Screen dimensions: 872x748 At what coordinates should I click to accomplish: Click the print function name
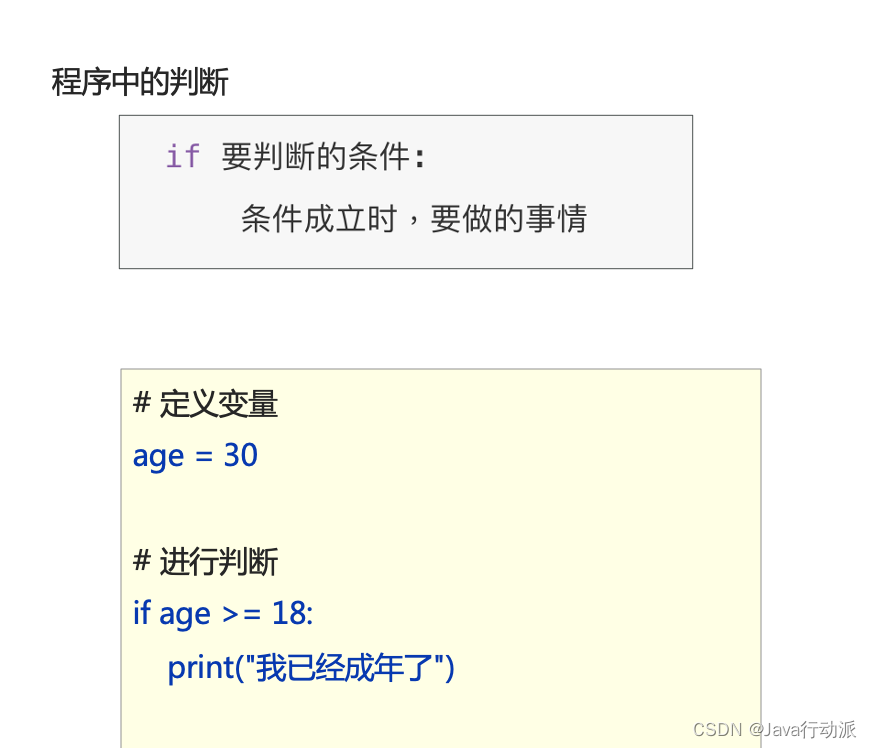click(200, 667)
